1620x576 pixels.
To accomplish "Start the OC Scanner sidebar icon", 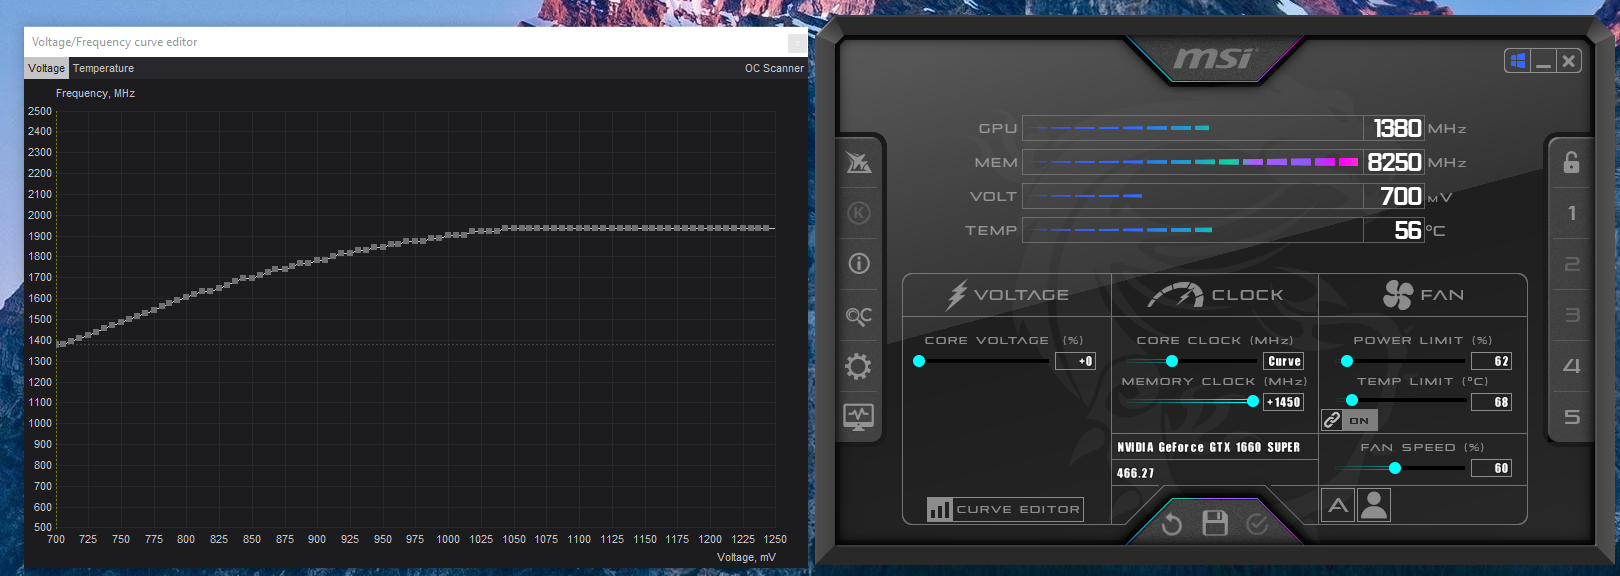I will 859,316.
